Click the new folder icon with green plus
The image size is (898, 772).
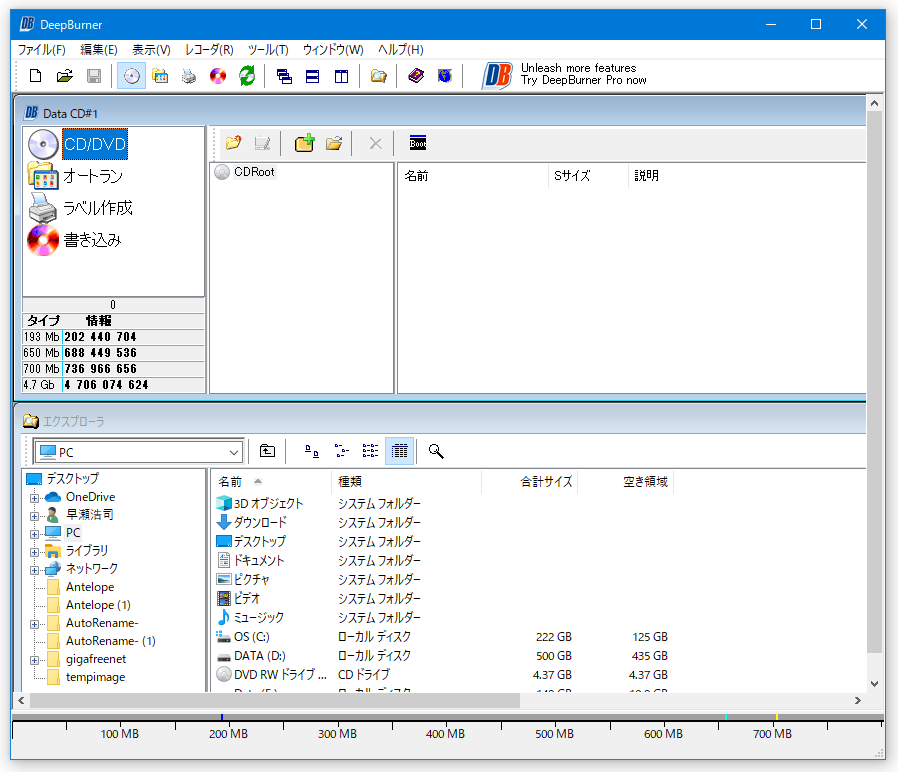pyautogui.click(x=305, y=143)
